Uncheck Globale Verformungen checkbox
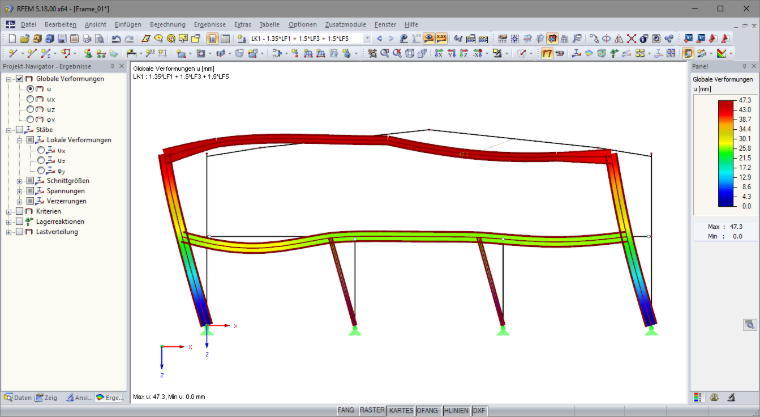The height and width of the screenshot is (417, 760). (x=19, y=79)
